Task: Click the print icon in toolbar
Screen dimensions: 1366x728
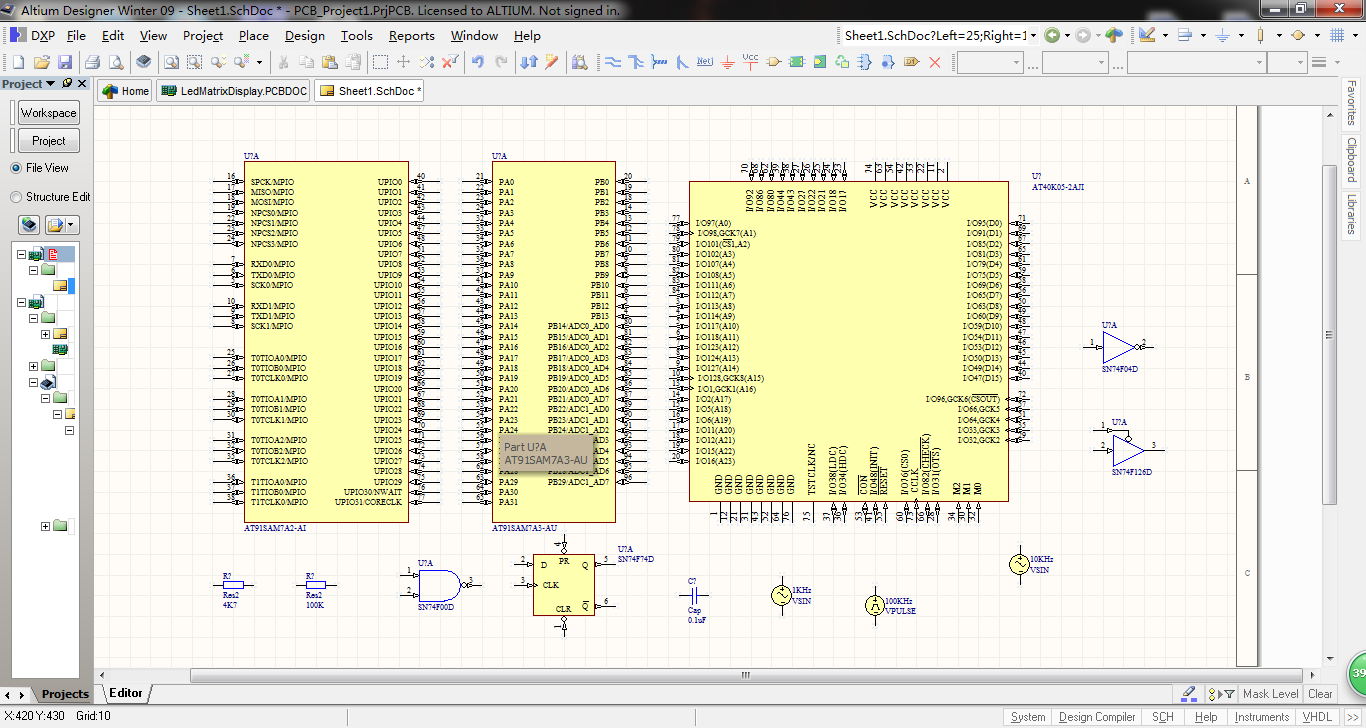Action: click(x=93, y=62)
